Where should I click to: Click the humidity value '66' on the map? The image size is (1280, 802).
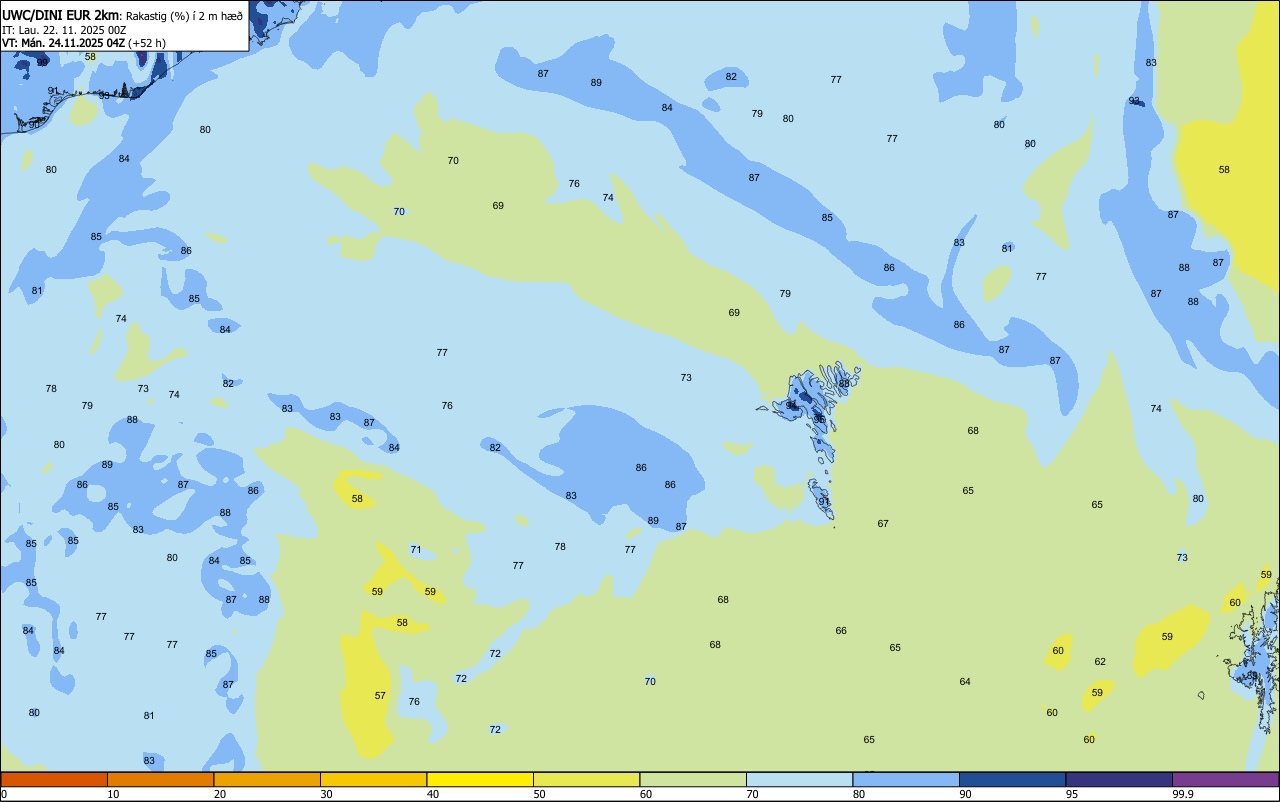841,631
